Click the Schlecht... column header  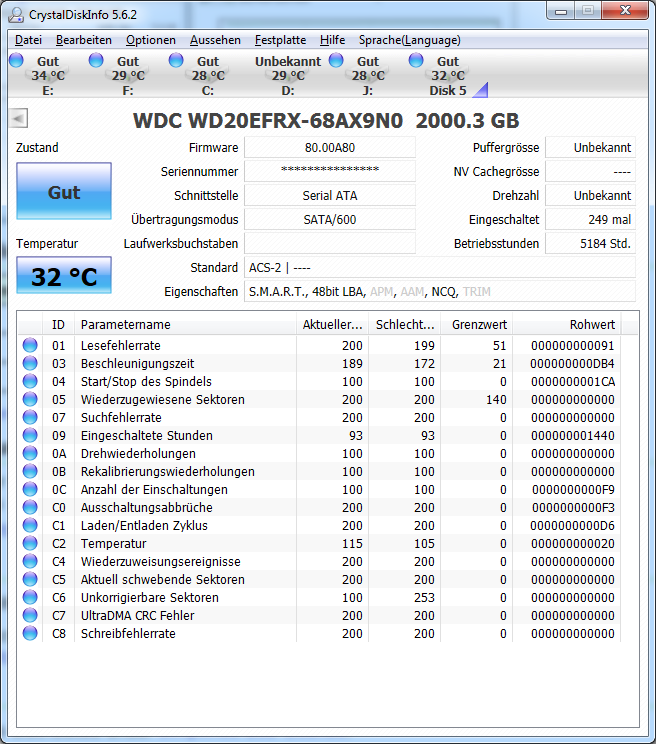click(x=405, y=325)
